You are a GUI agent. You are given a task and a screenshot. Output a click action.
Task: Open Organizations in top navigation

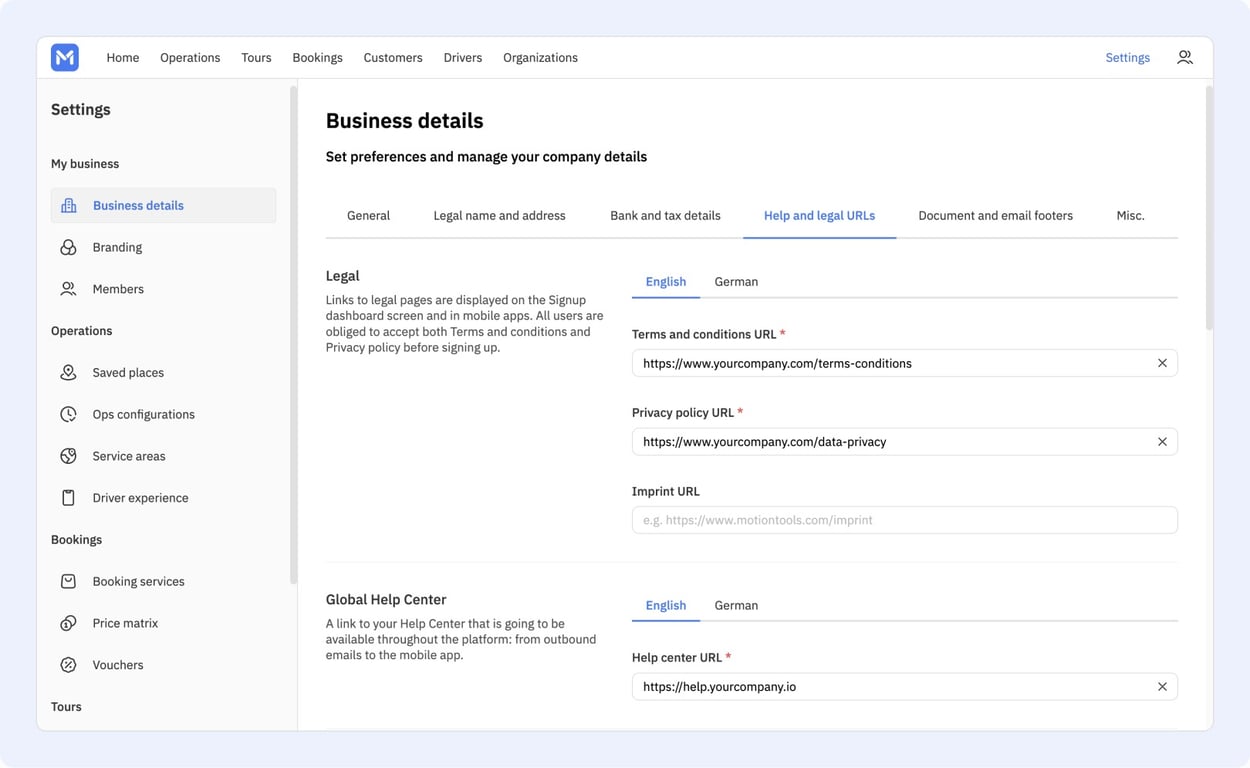[540, 57]
